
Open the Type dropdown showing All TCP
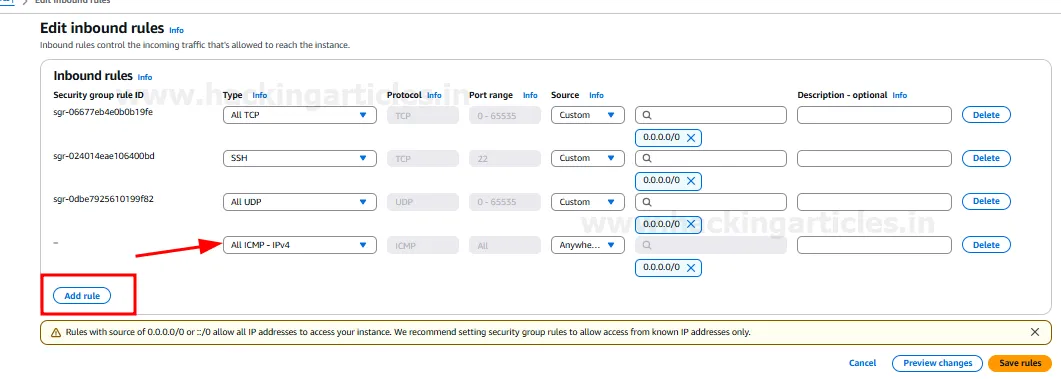coord(300,115)
